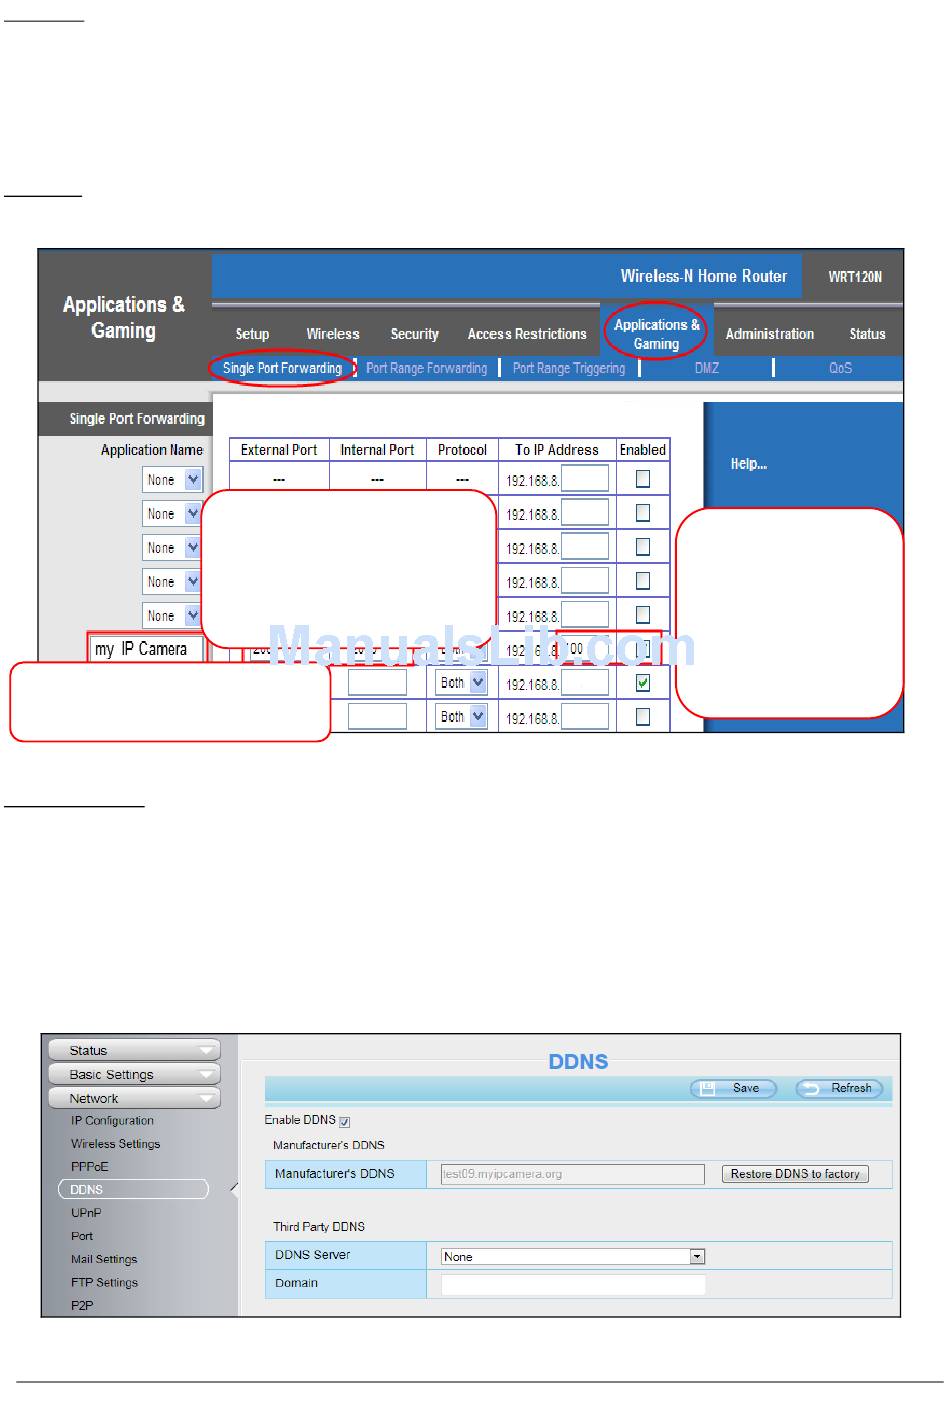Open Mail Settings in sidebar

point(104,1259)
